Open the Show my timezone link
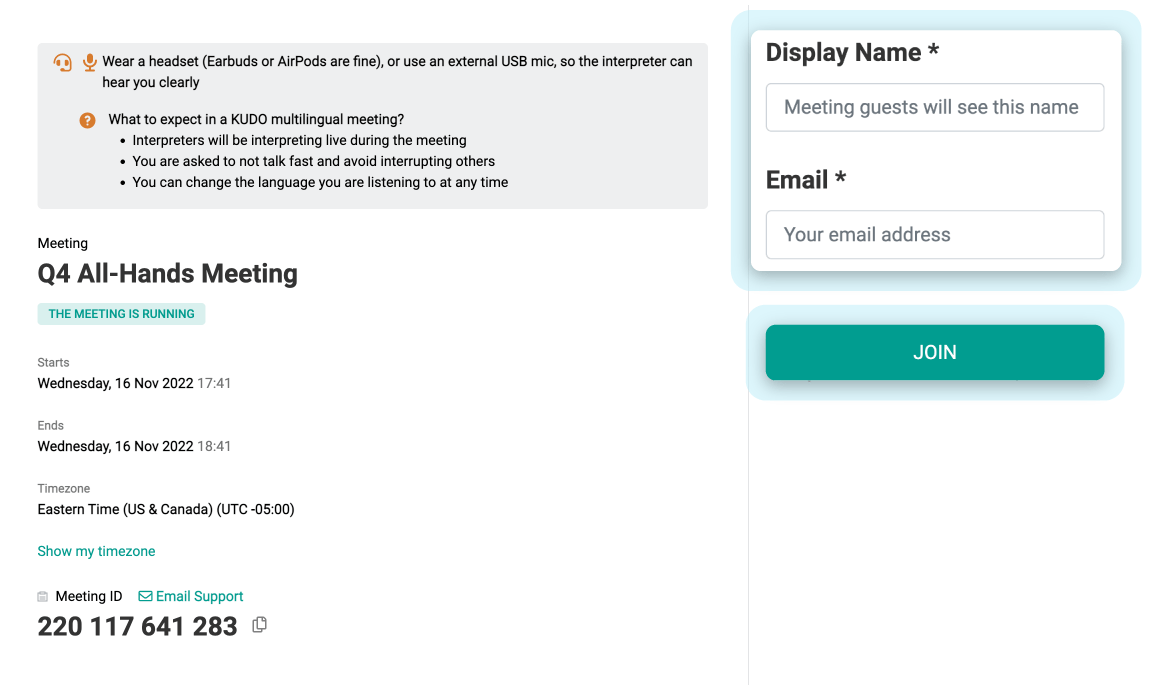The width and height of the screenshot is (1154, 685). 96,551
